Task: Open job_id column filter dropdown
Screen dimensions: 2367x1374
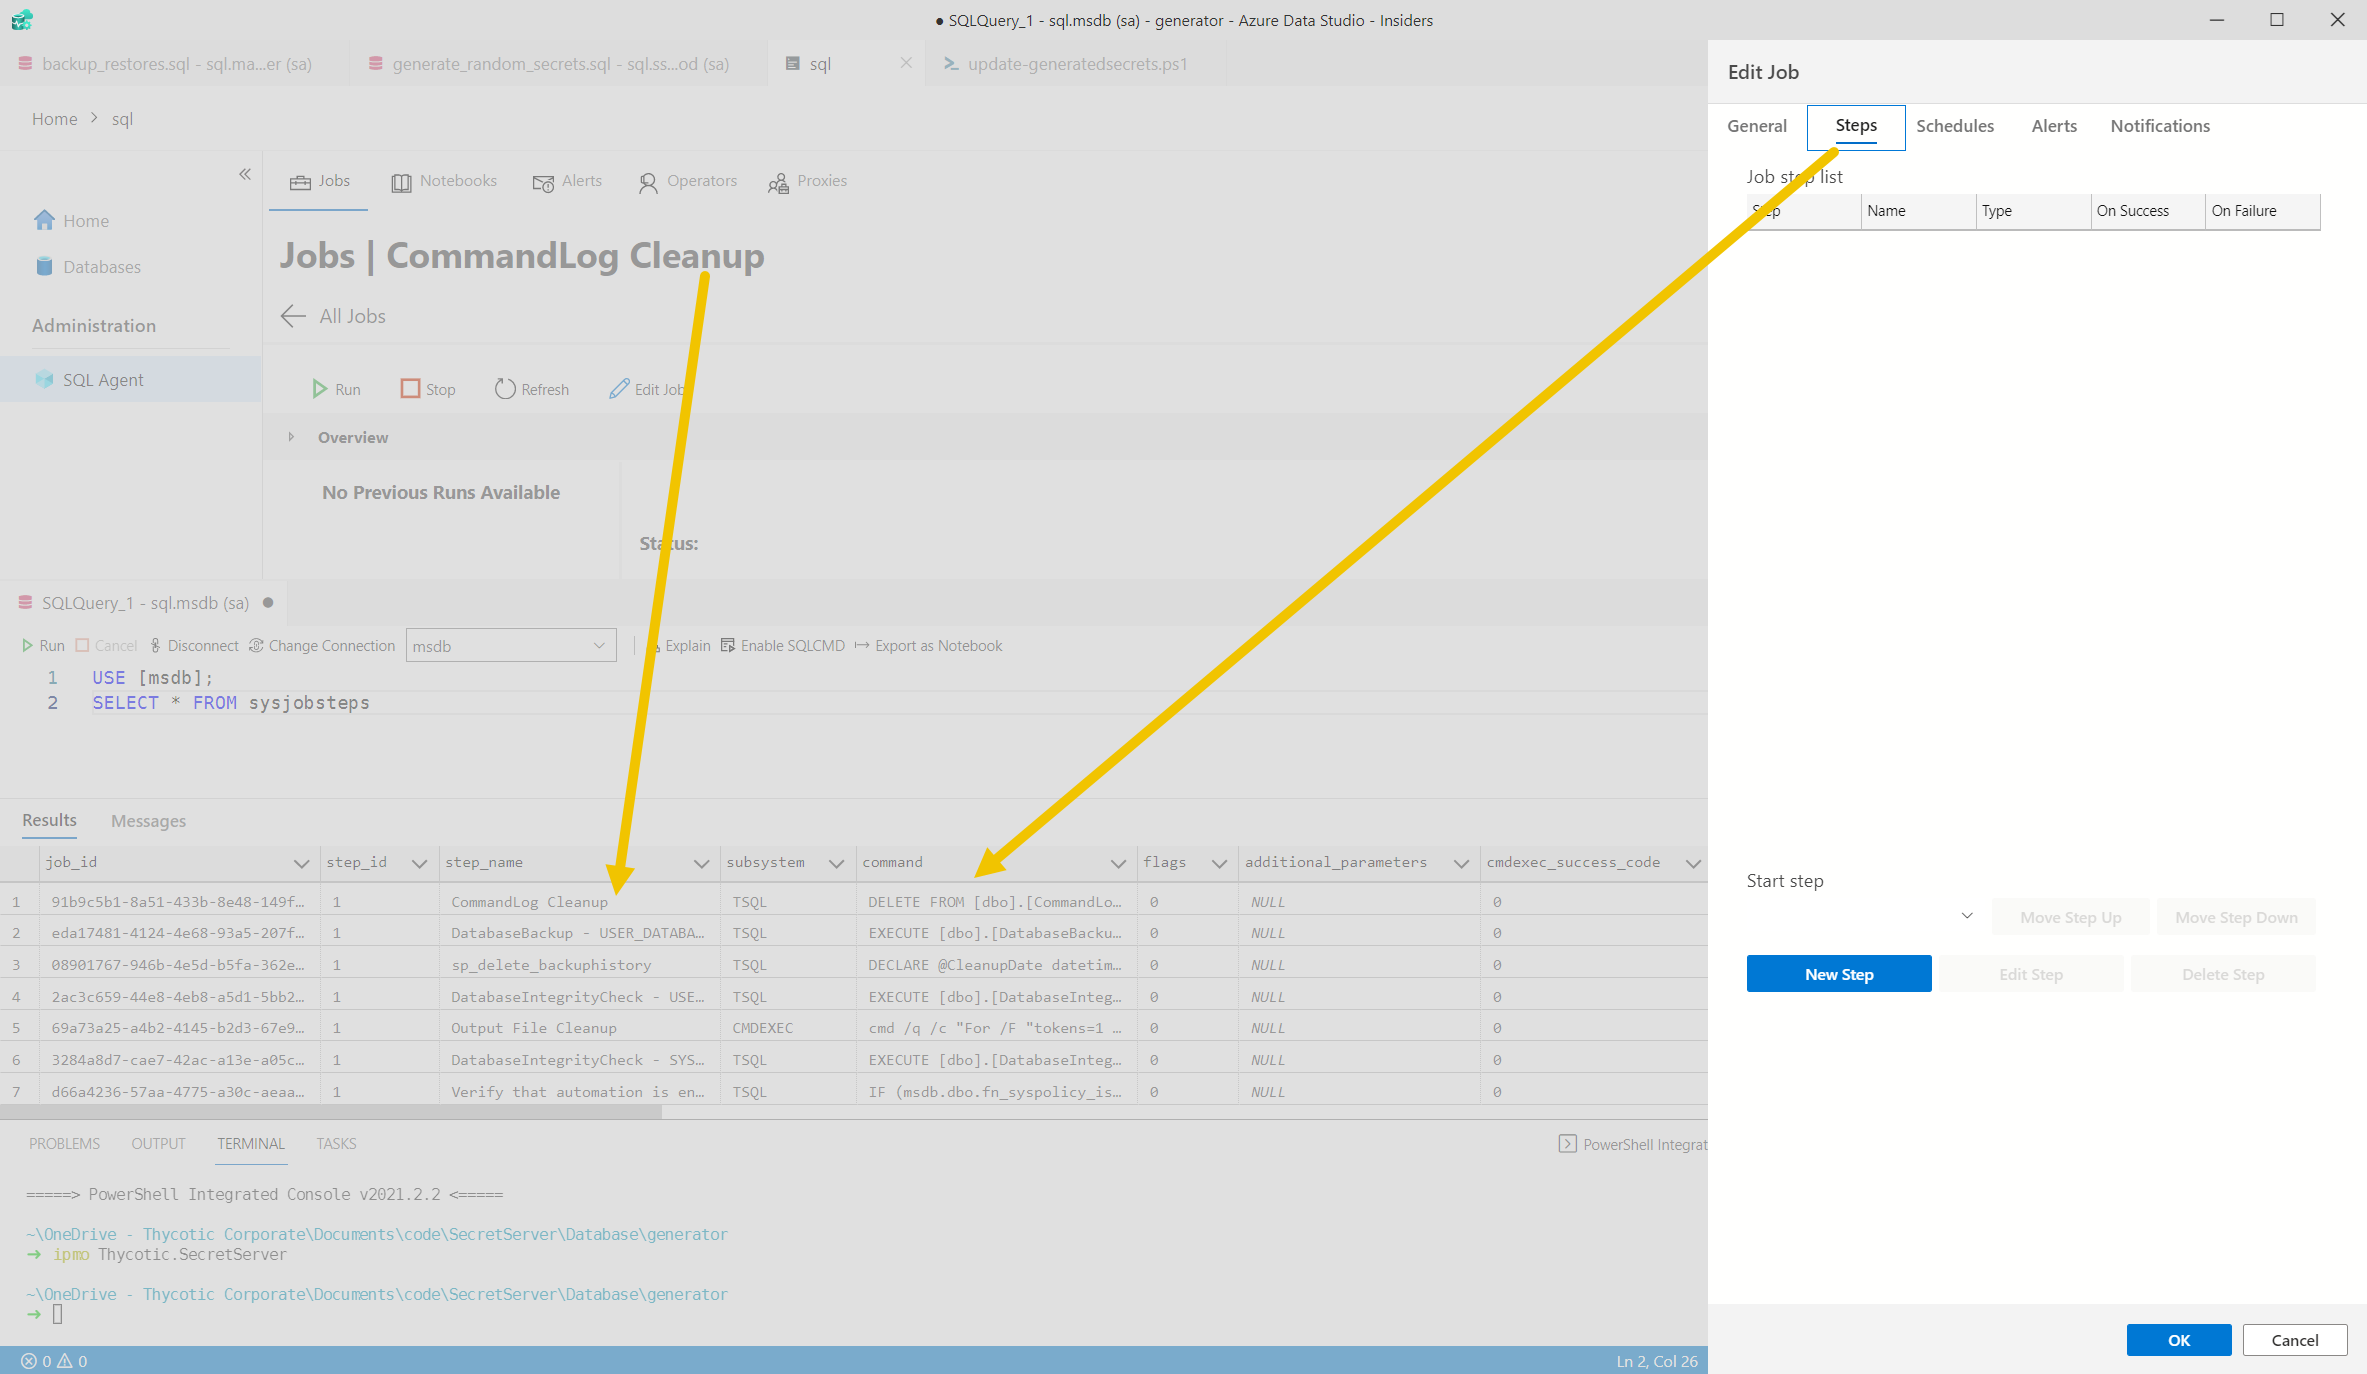Action: click(301, 863)
